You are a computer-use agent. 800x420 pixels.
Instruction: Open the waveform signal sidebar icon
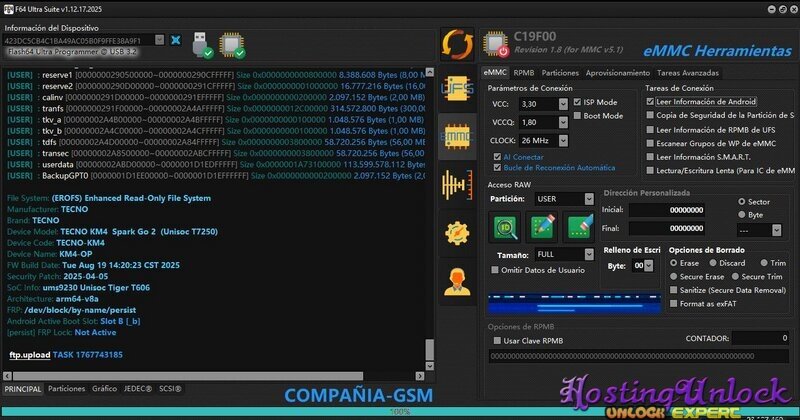point(457,184)
